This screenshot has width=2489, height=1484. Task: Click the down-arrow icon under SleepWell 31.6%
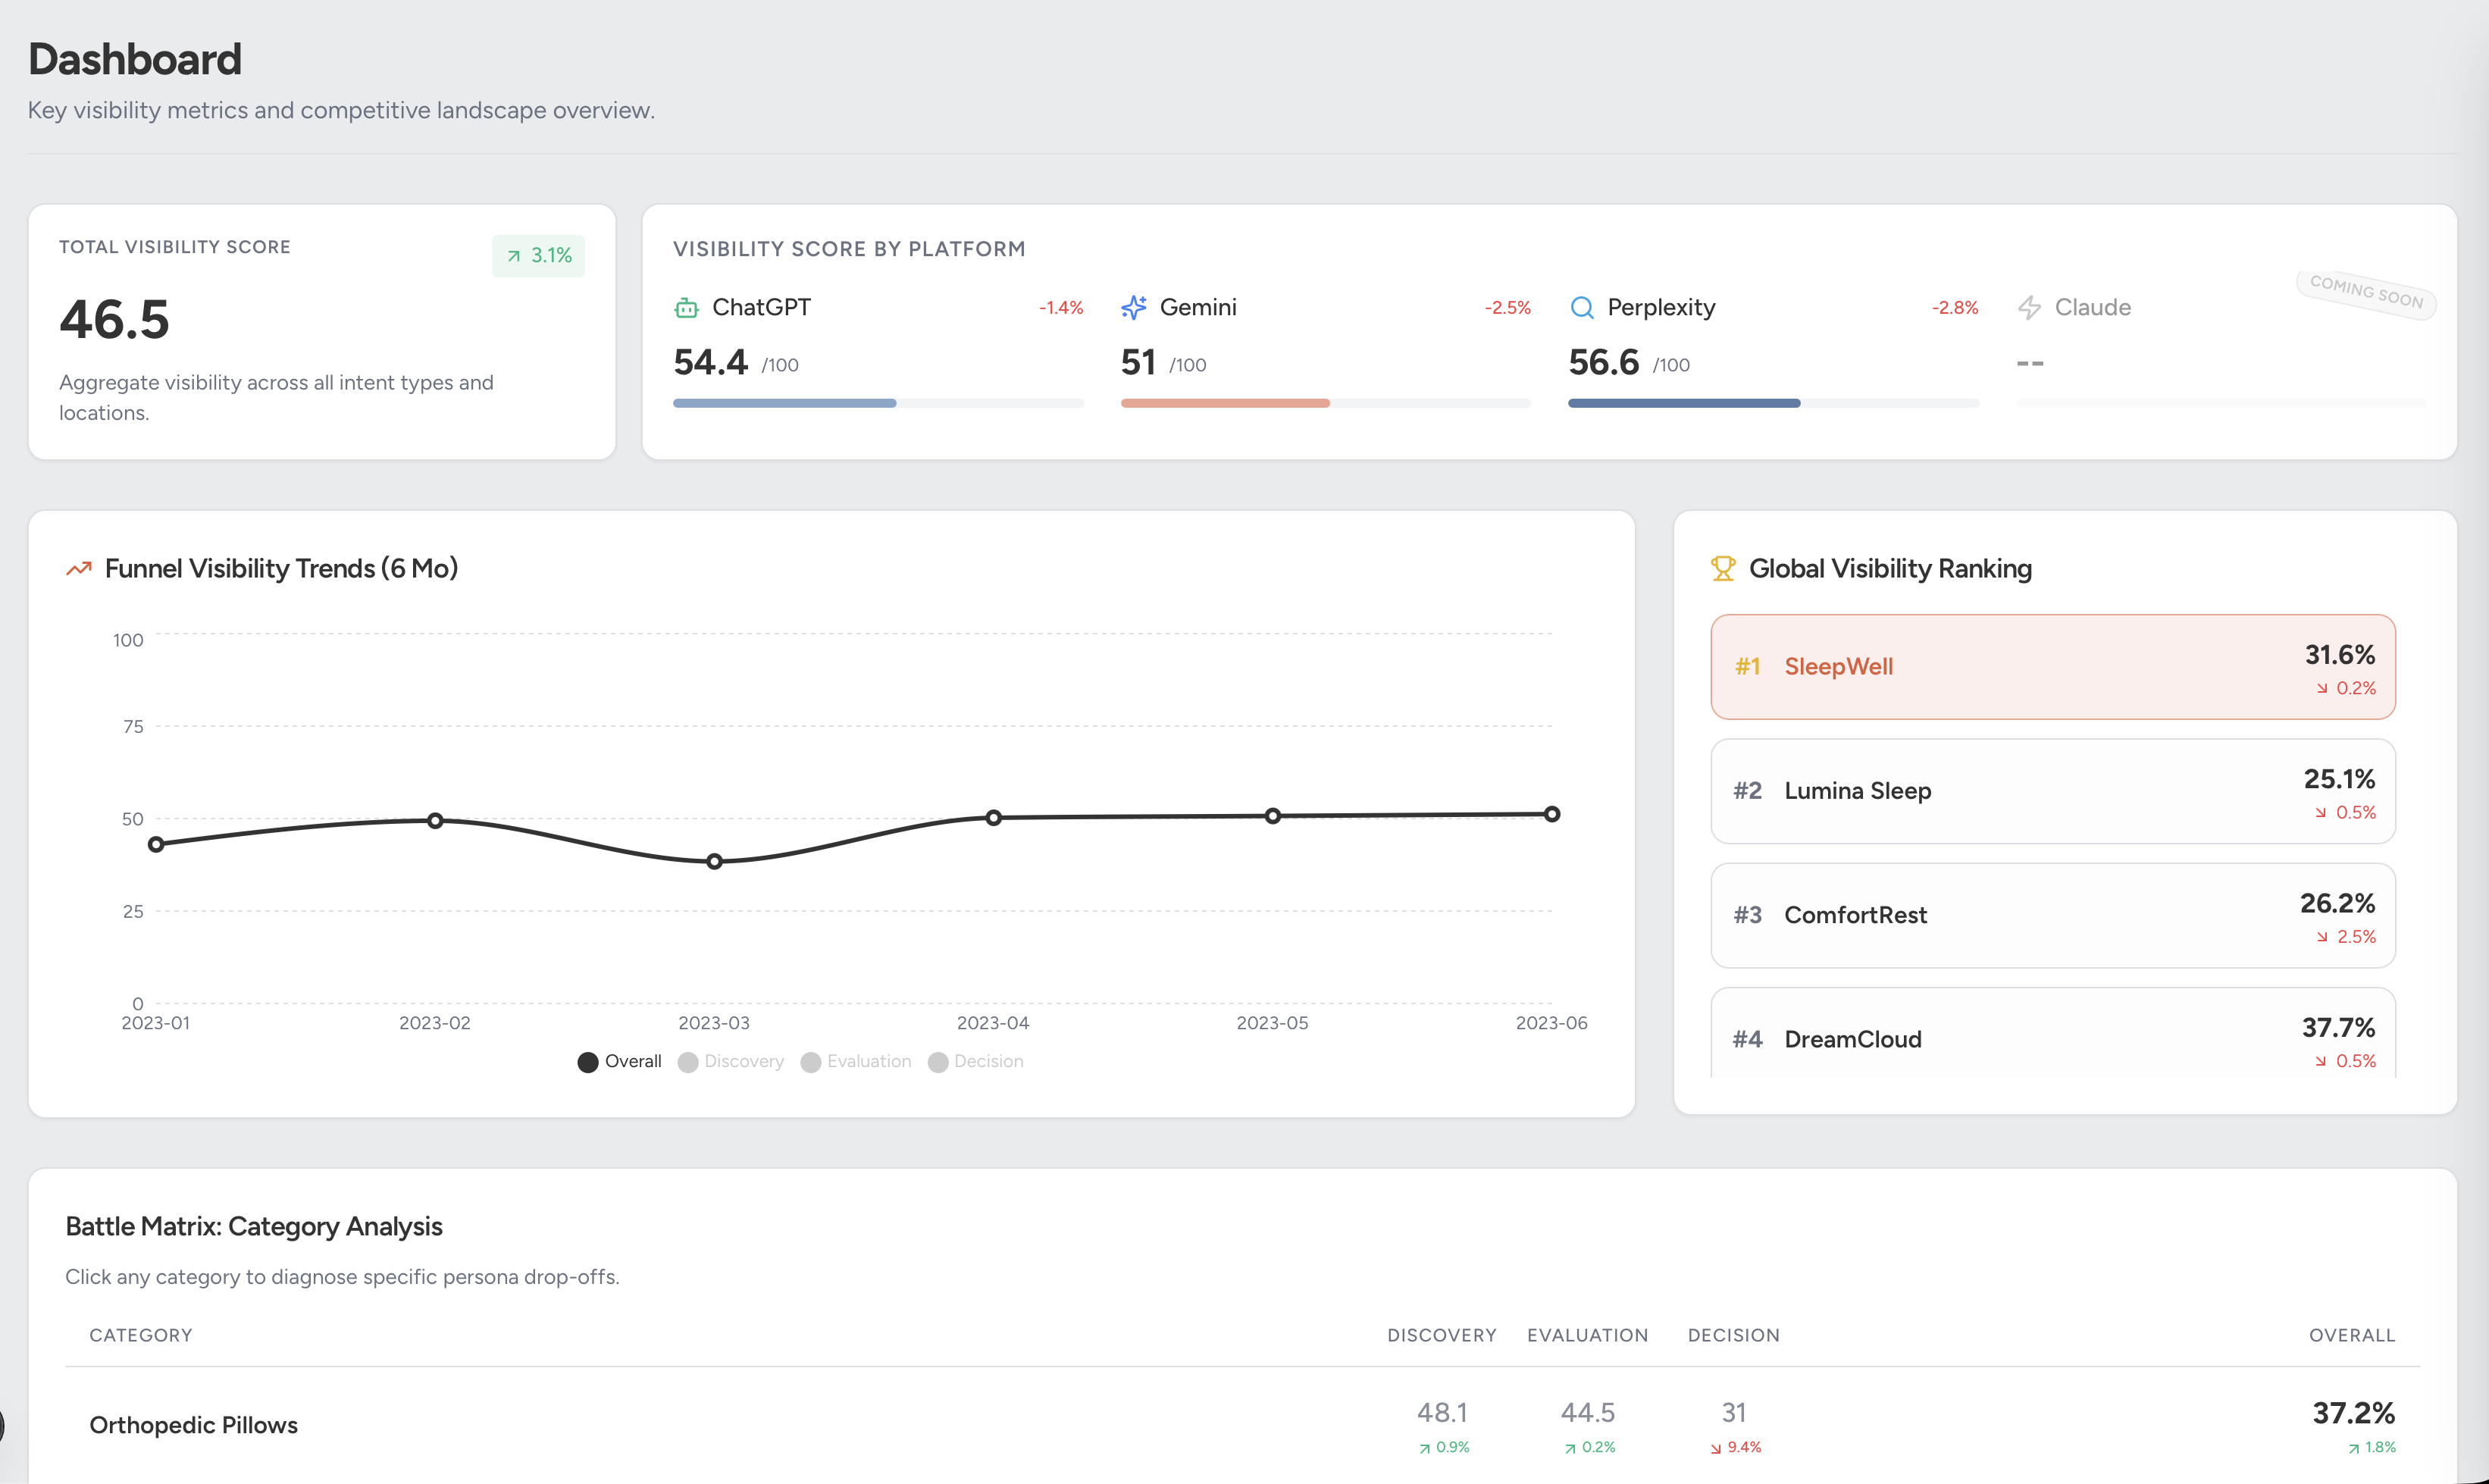pyautogui.click(x=2322, y=689)
